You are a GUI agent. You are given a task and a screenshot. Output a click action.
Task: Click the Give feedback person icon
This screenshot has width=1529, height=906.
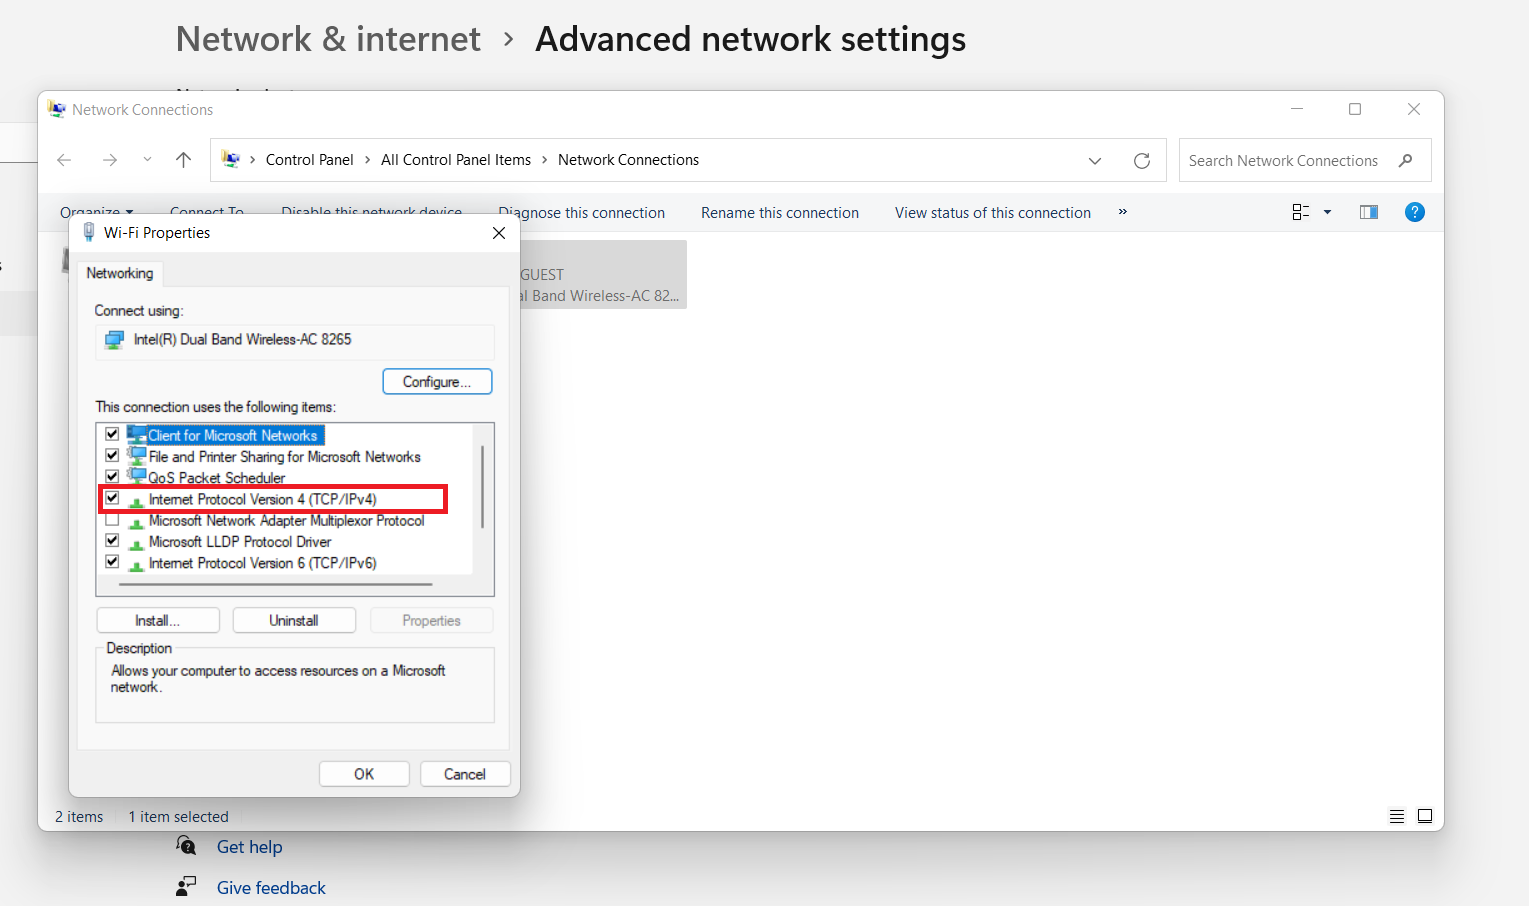pos(186,886)
